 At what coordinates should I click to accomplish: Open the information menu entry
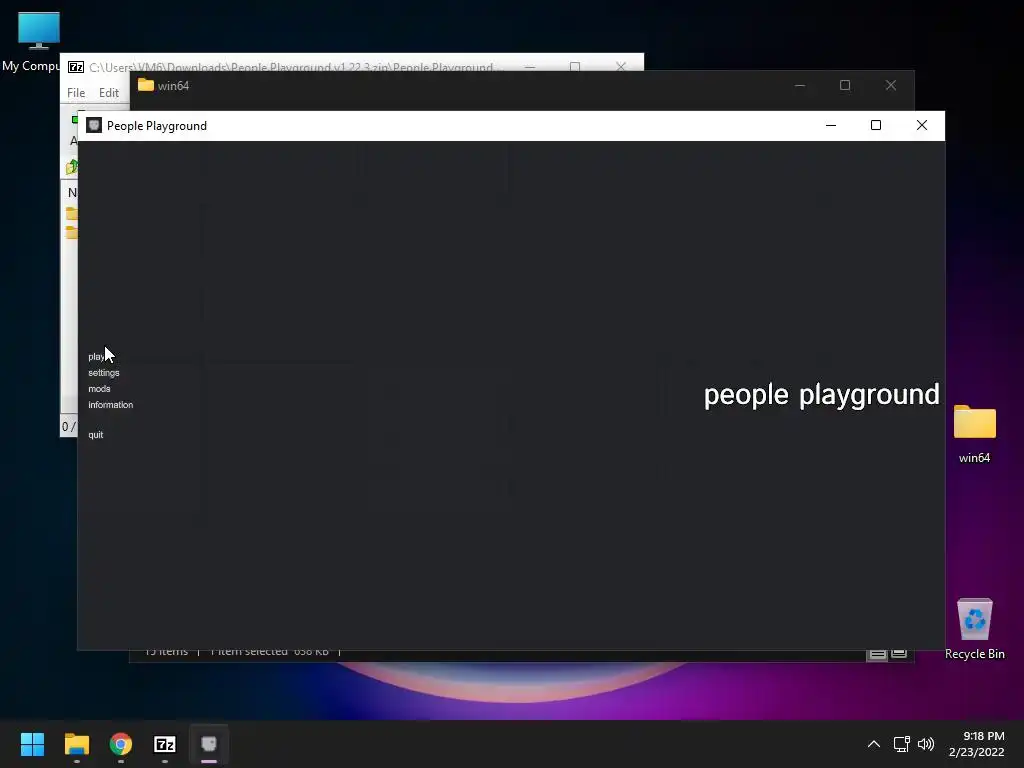110,405
